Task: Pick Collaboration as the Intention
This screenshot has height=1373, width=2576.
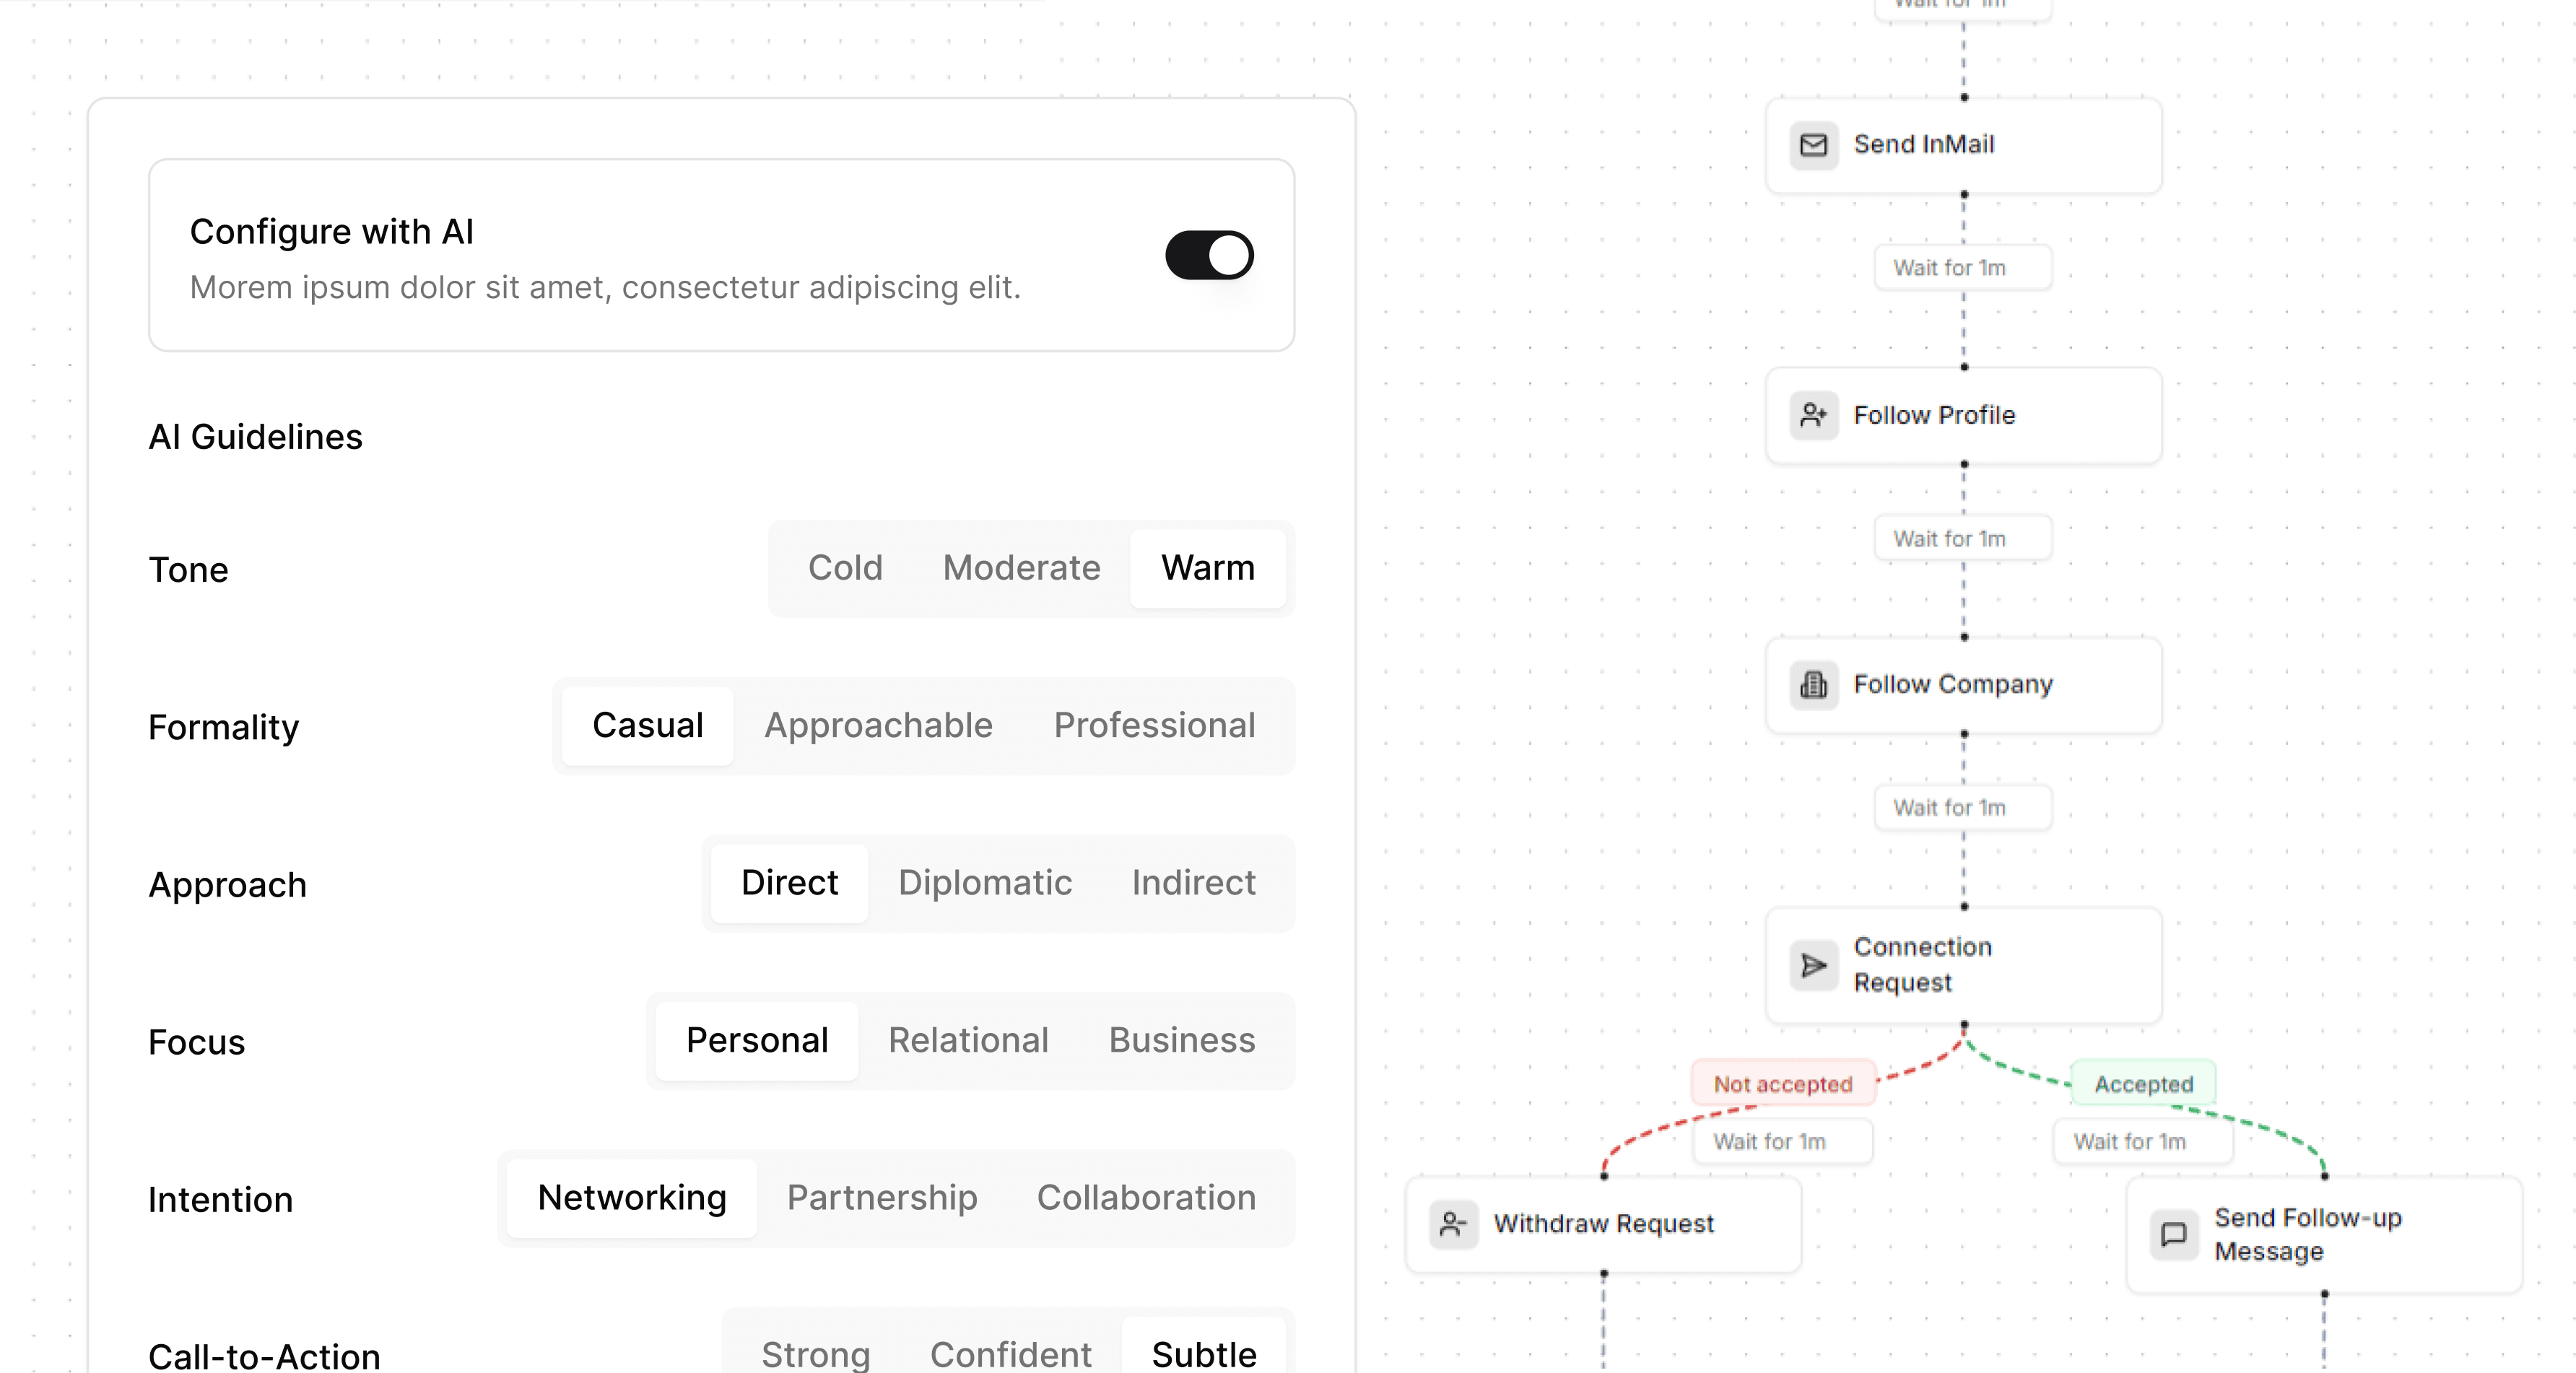Action: coord(1146,1198)
